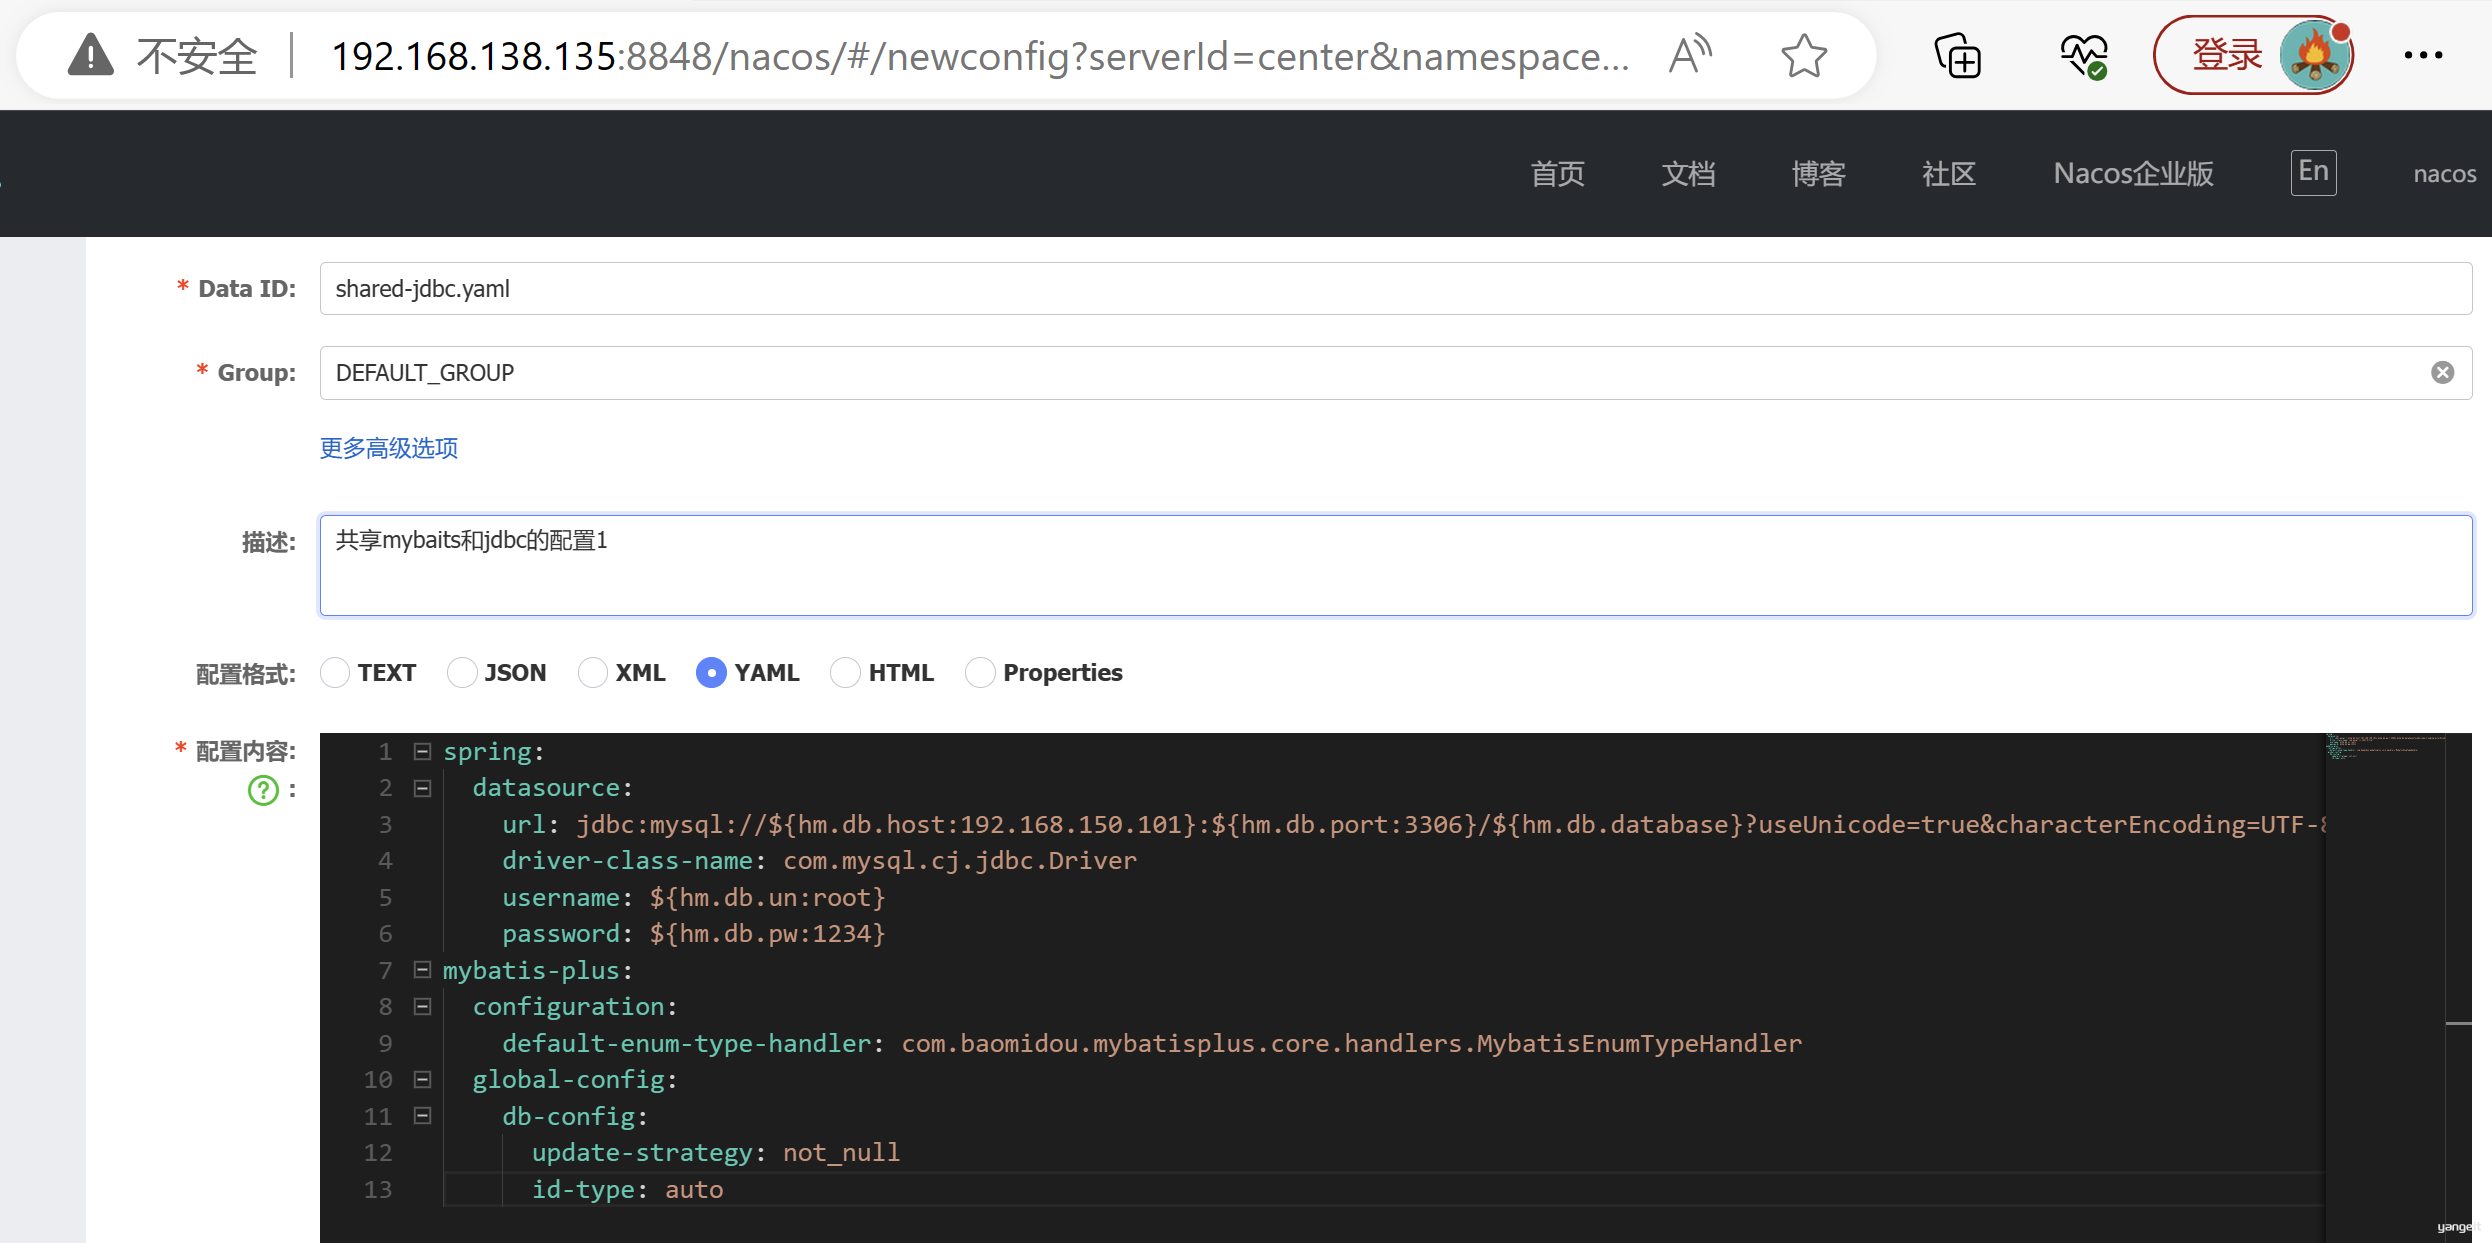The height and width of the screenshot is (1243, 2492).
Task: Click the password line in editor
Action: pyautogui.click(x=693, y=934)
